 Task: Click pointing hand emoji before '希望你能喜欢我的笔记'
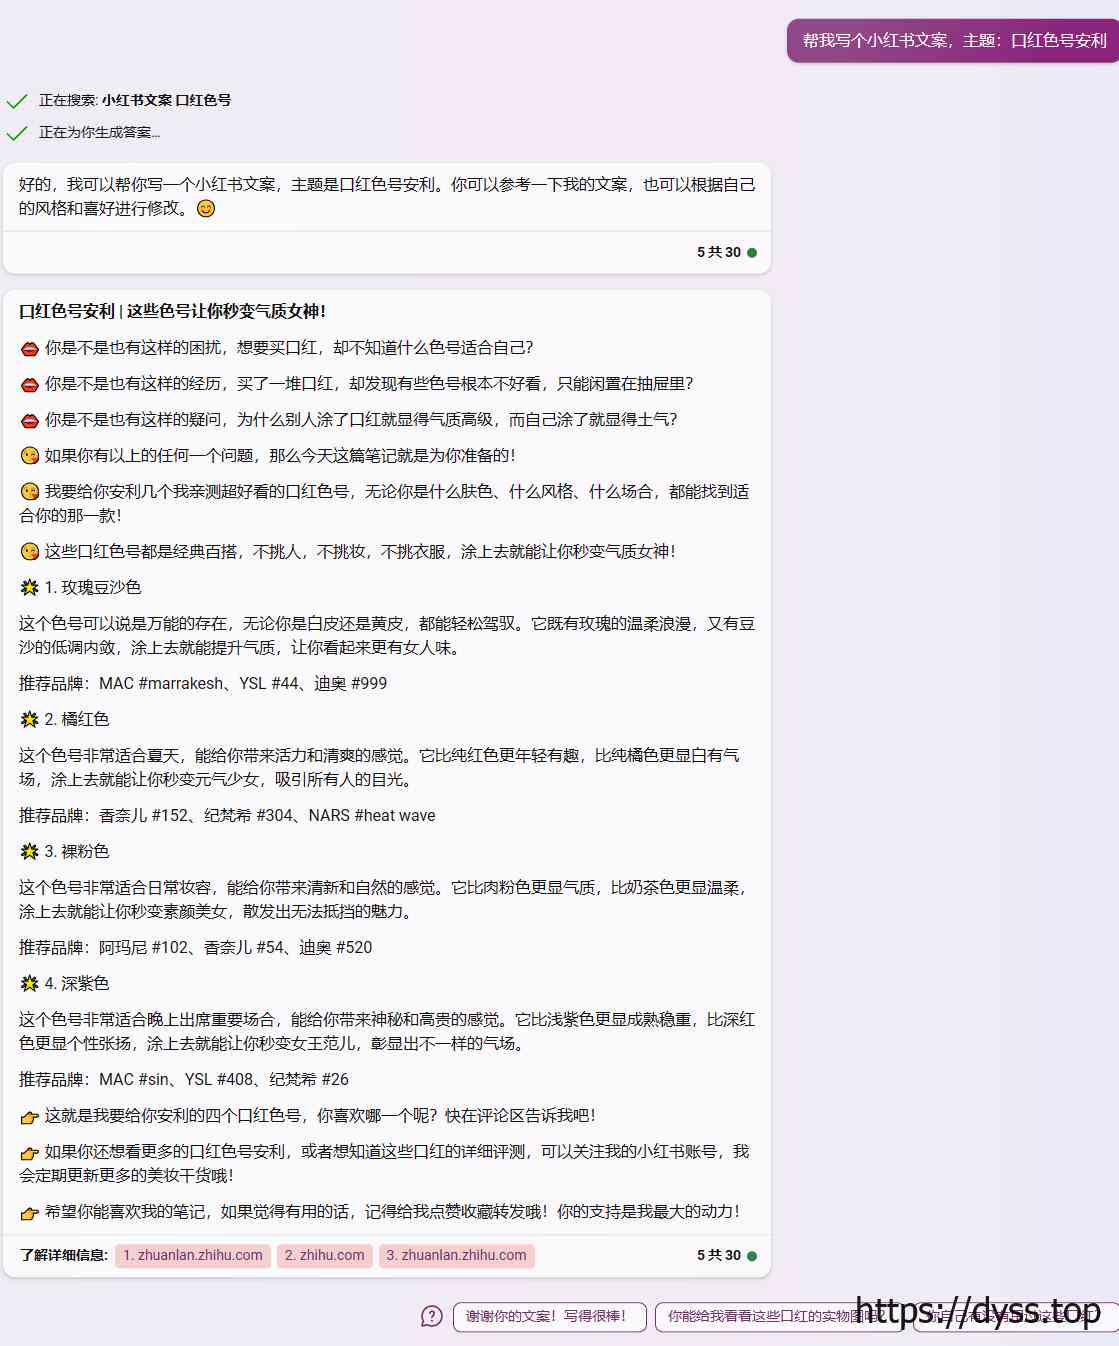30,1213
